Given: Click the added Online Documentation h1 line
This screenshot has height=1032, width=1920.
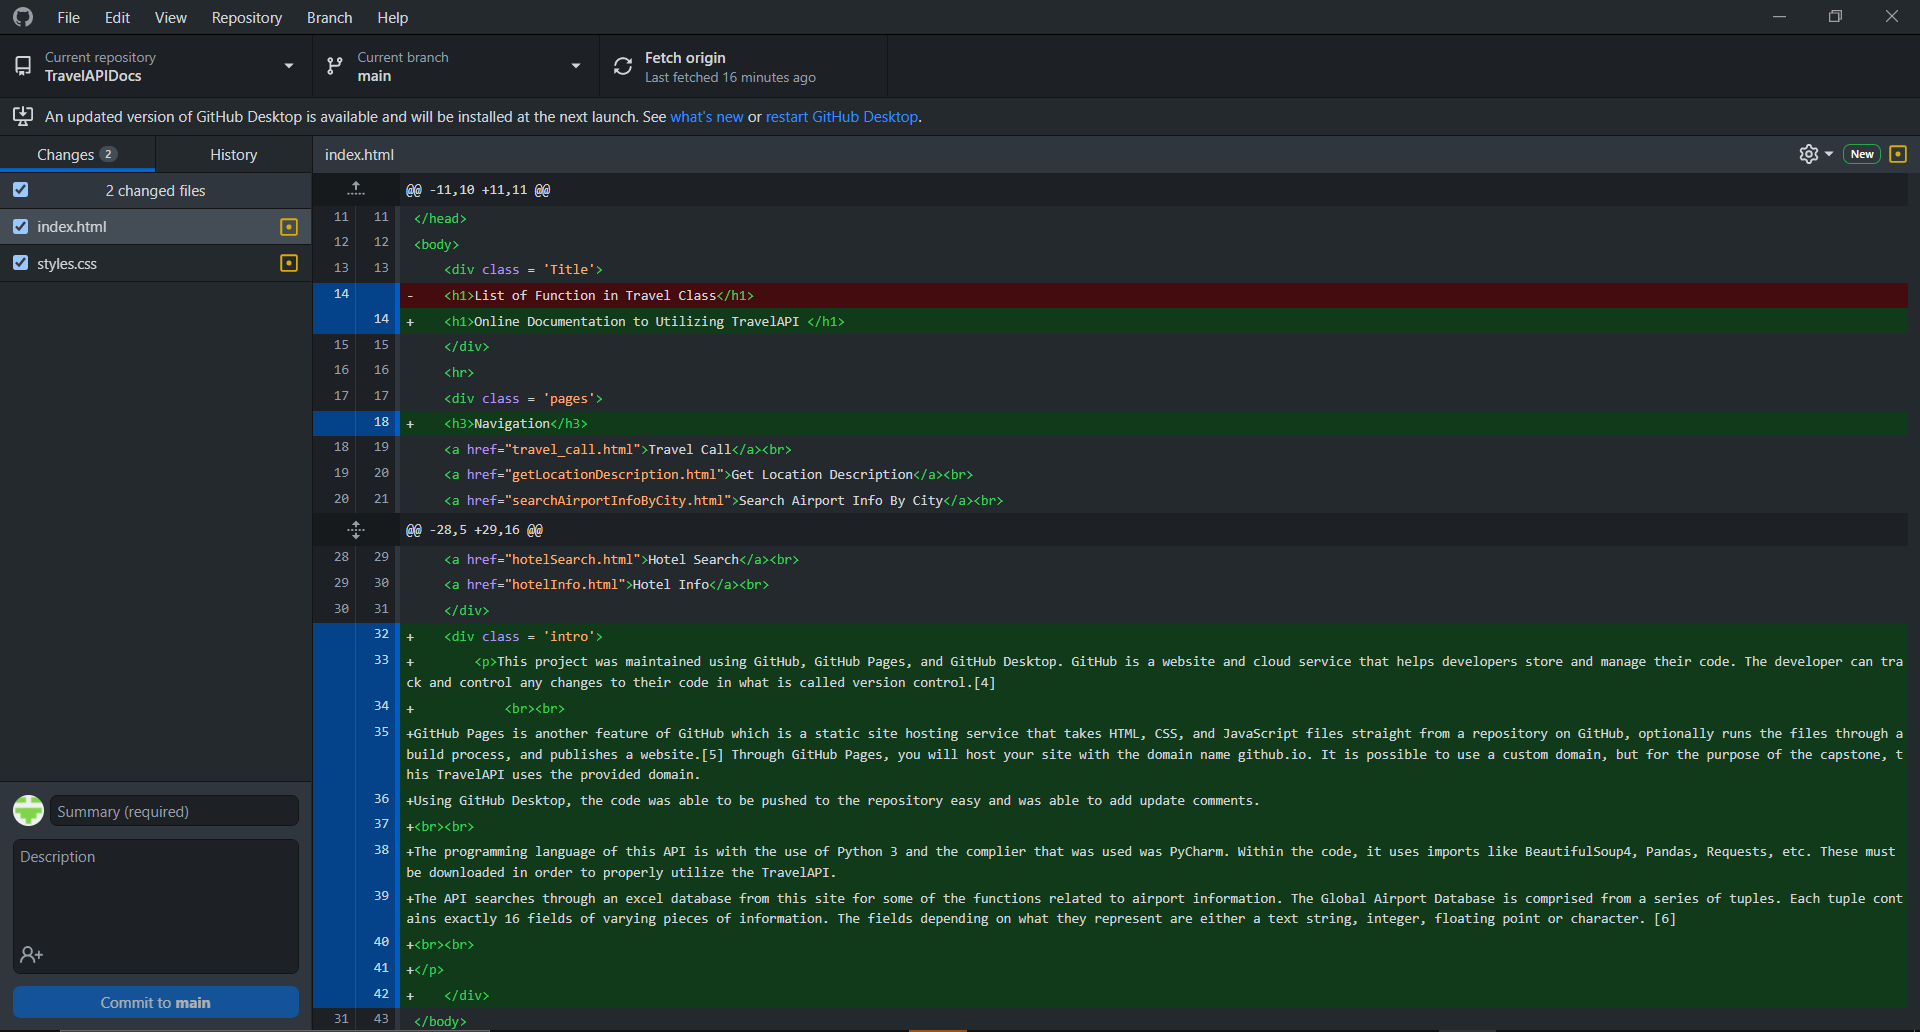Looking at the screenshot, I should [1154, 321].
